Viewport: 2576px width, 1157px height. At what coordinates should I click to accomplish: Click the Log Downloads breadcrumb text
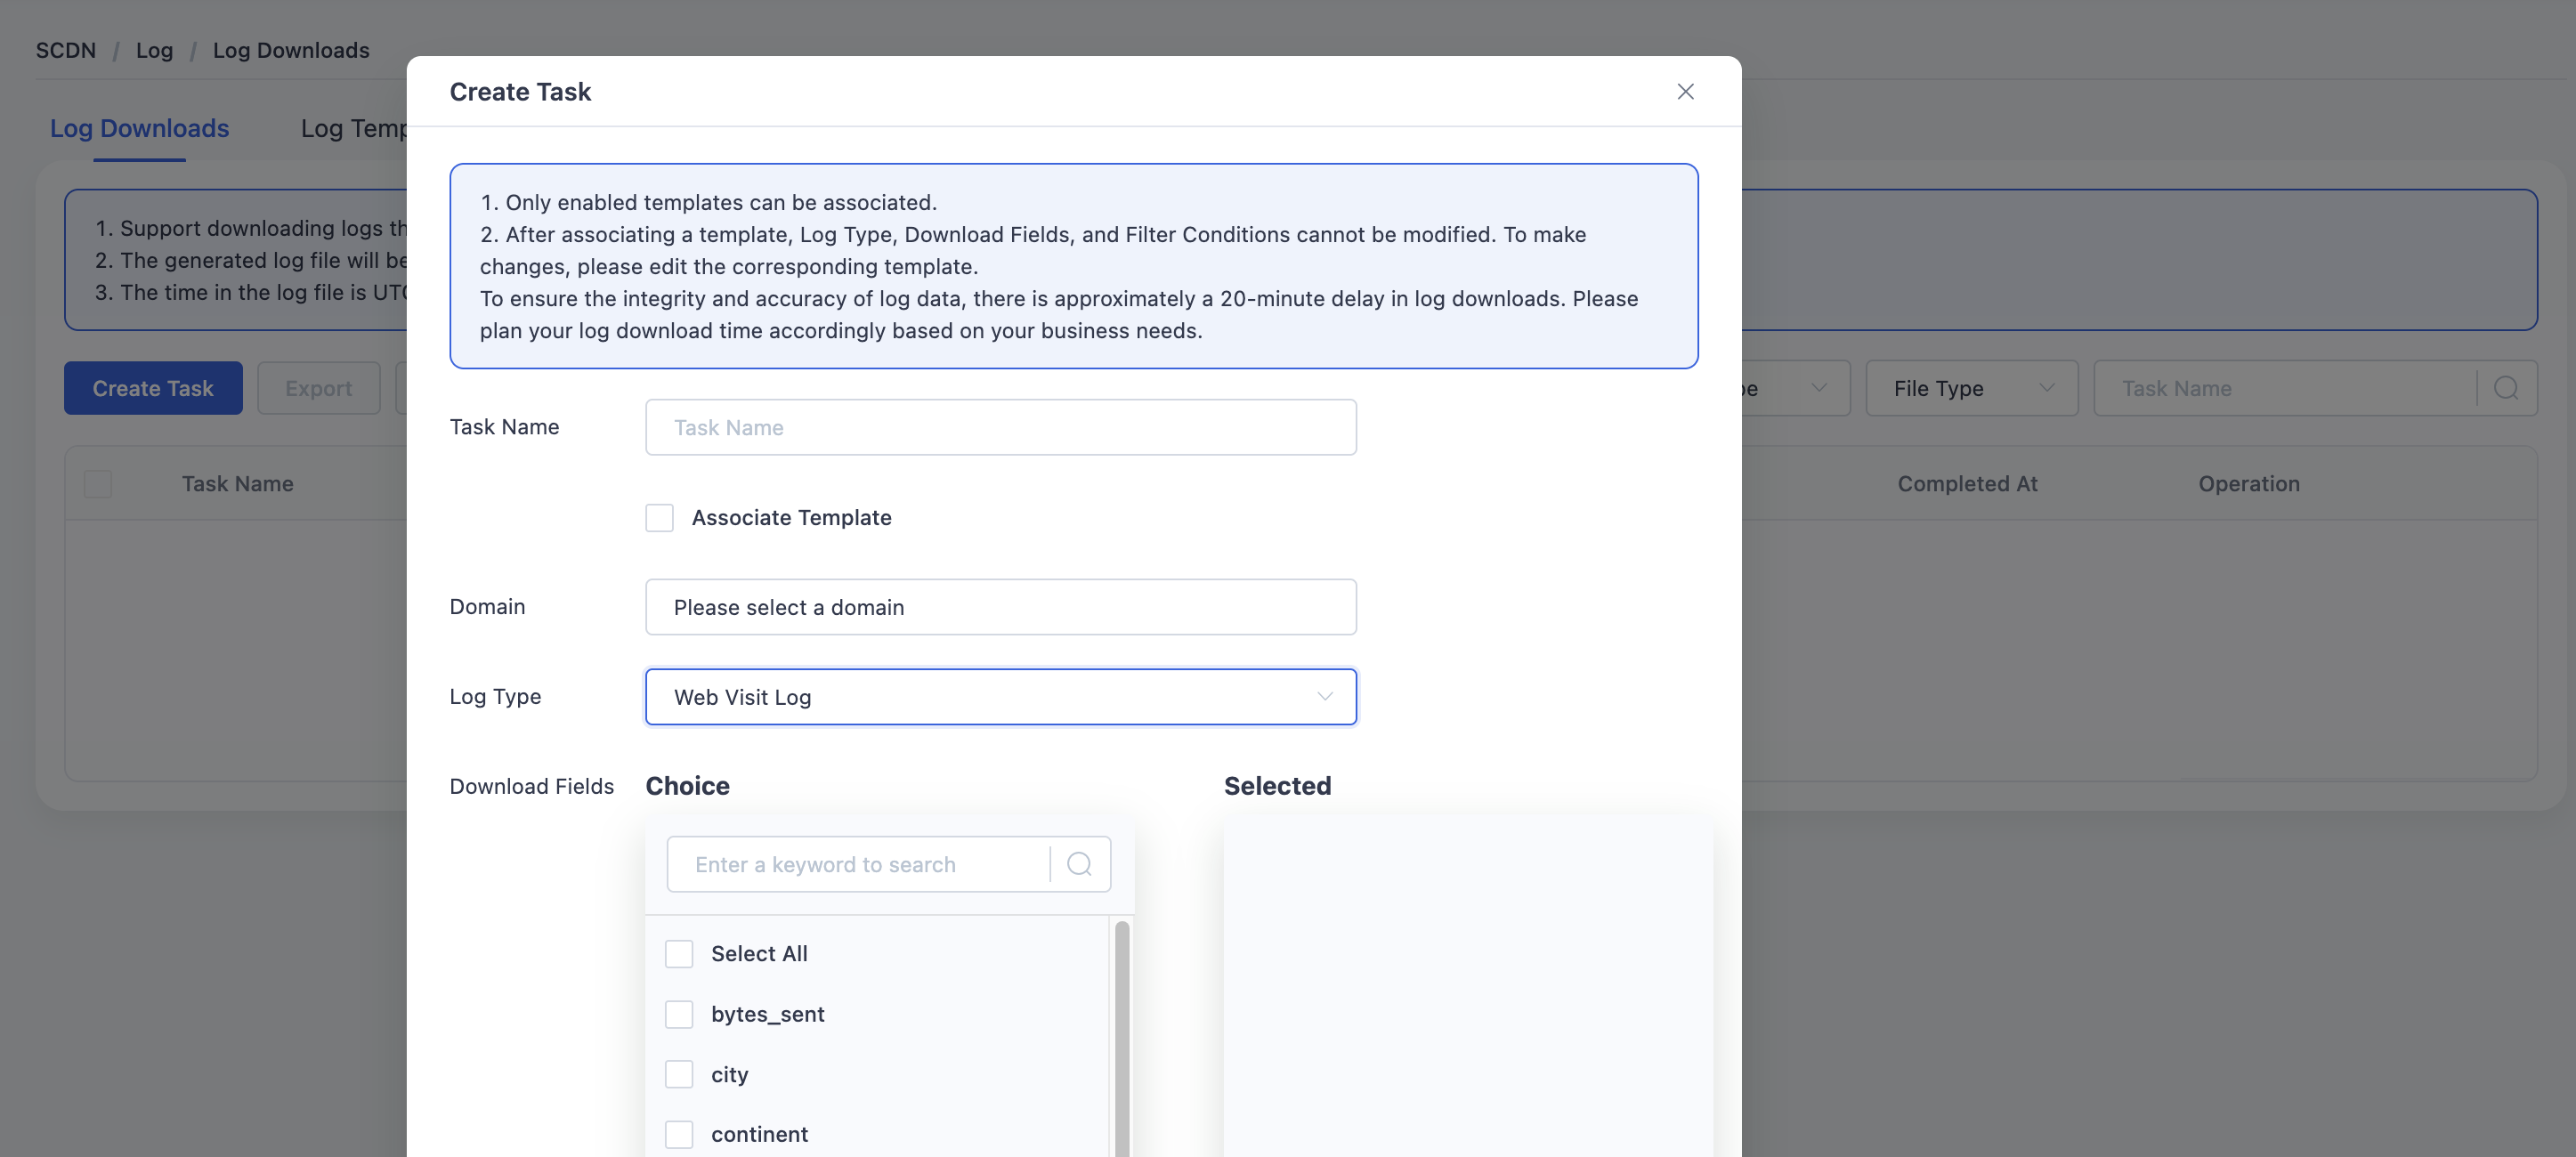pyautogui.click(x=291, y=50)
